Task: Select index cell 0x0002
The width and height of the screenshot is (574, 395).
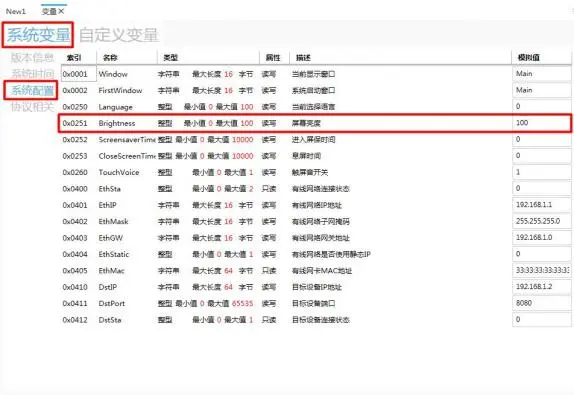Action: [75, 90]
